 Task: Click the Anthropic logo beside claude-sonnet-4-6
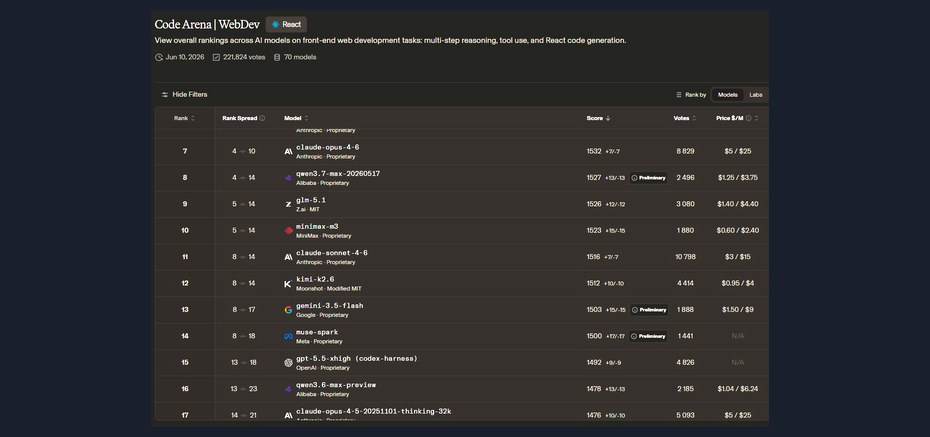[x=288, y=257]
